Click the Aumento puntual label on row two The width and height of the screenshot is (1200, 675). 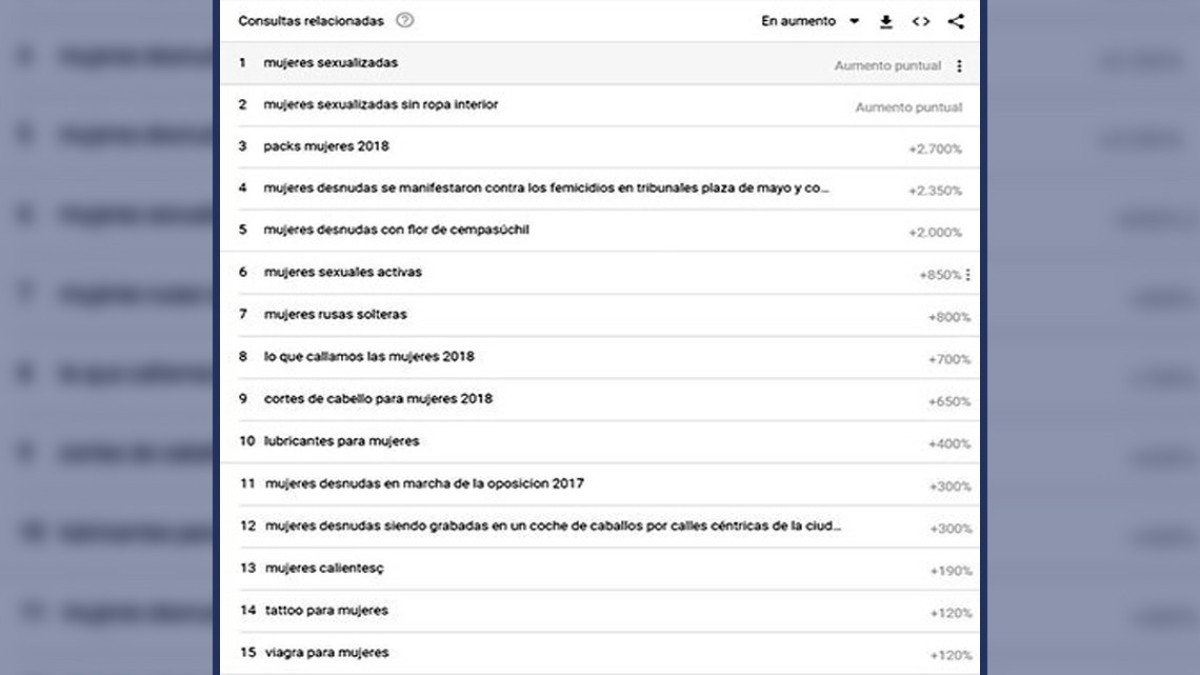click(908, 105)
